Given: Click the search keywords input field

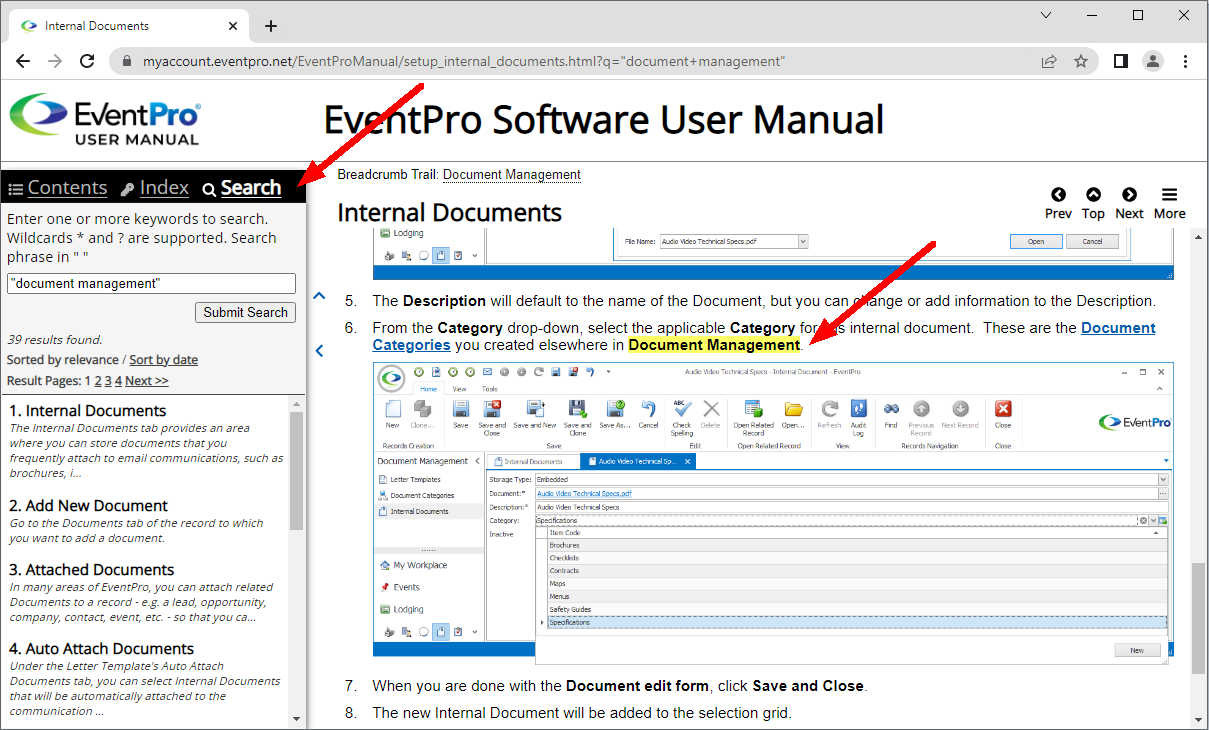Looking at the screenshot, I should [x=151, y=283].
